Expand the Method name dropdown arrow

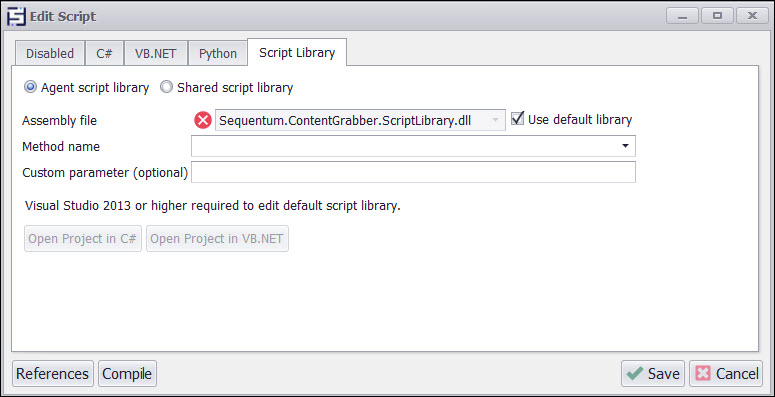[x=625, y=146]
